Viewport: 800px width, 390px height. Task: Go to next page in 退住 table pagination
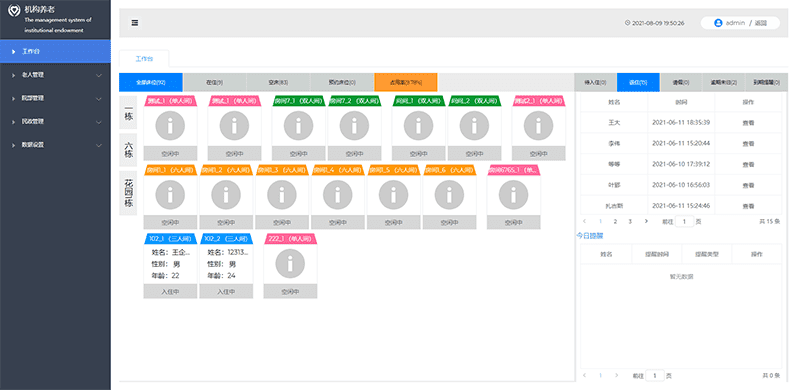tap(646, 221)
